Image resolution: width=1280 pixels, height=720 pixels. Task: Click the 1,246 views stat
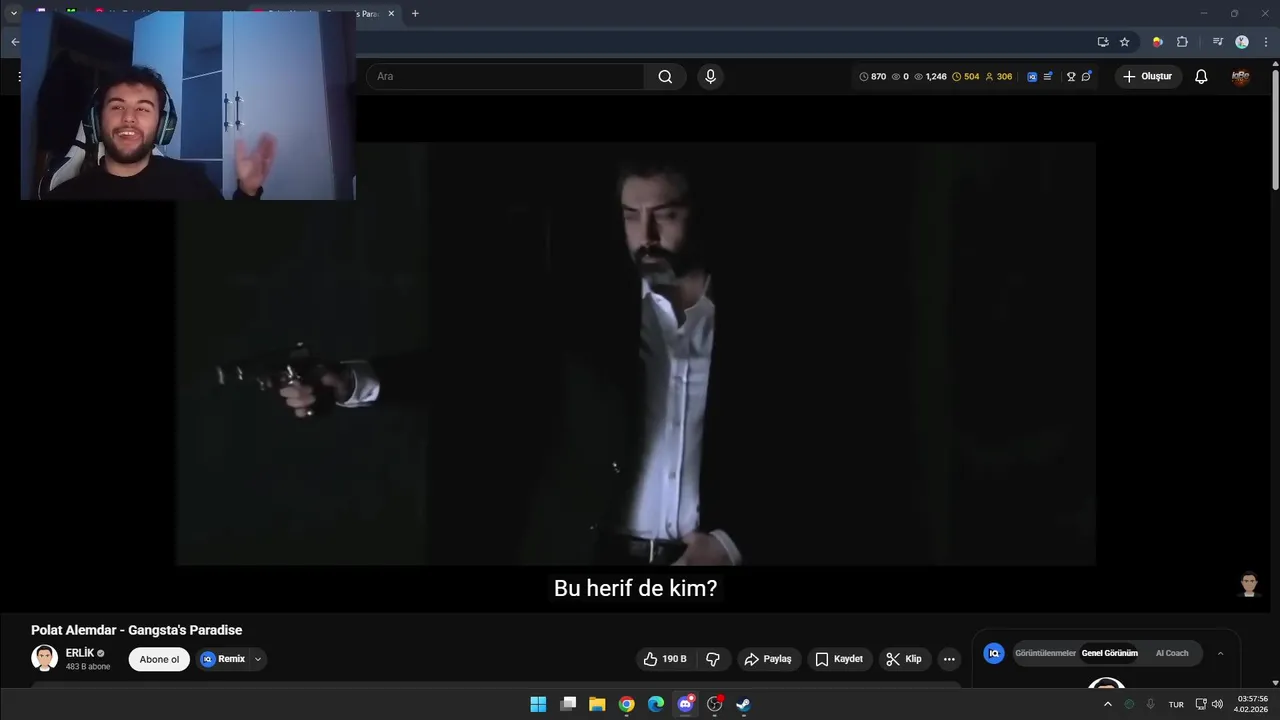coord(930,76)
